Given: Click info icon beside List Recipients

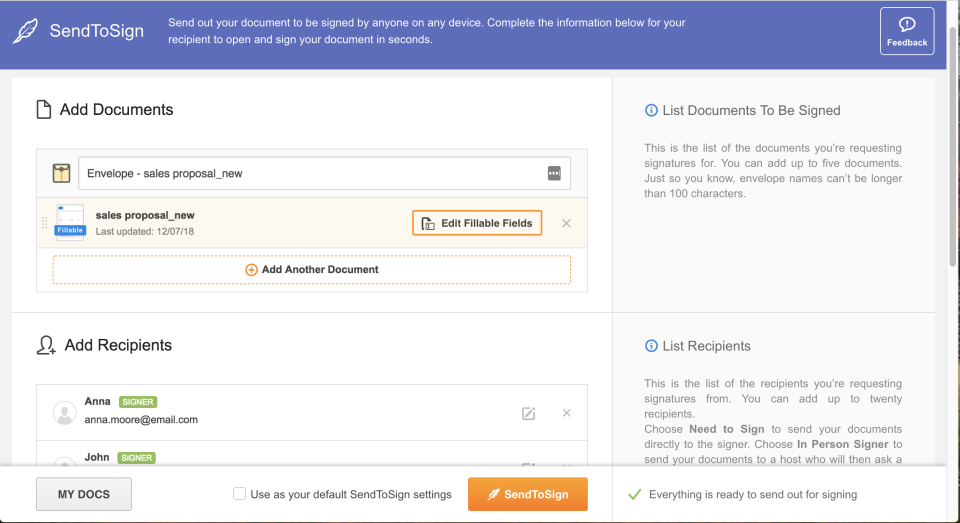Looking at the screenshot, I should click(651, 346).
